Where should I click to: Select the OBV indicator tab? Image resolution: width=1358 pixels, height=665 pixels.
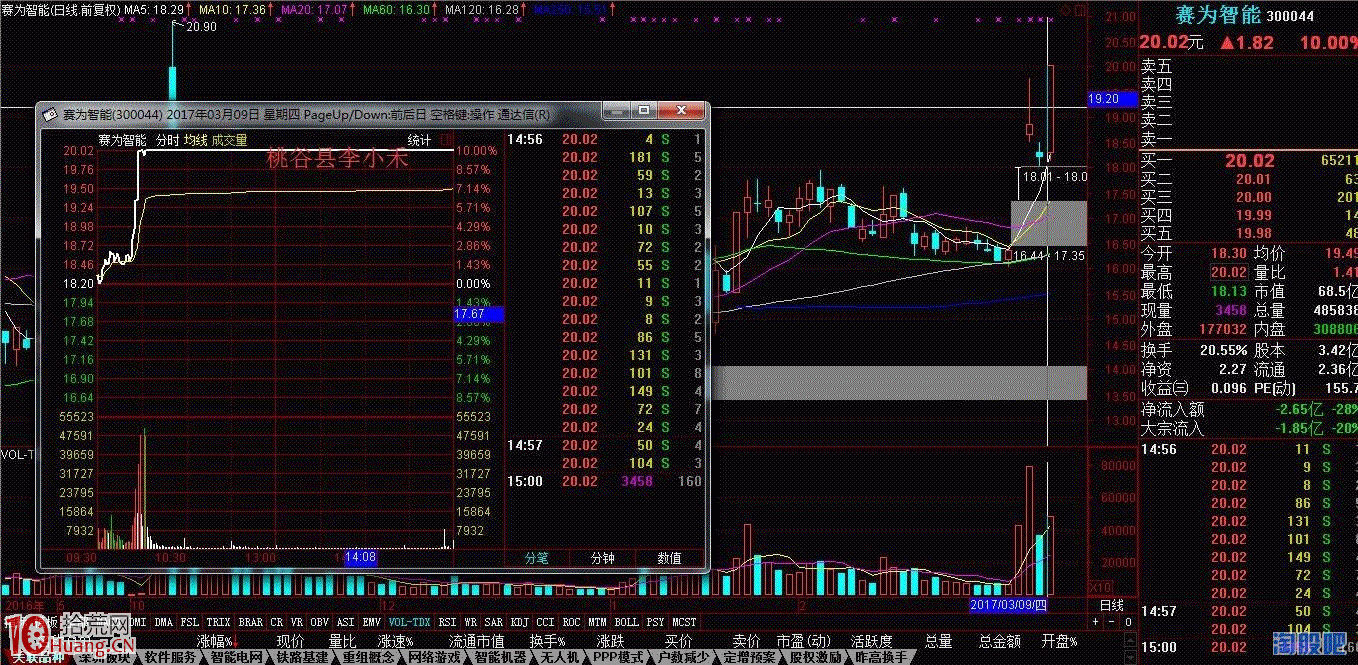320,622
